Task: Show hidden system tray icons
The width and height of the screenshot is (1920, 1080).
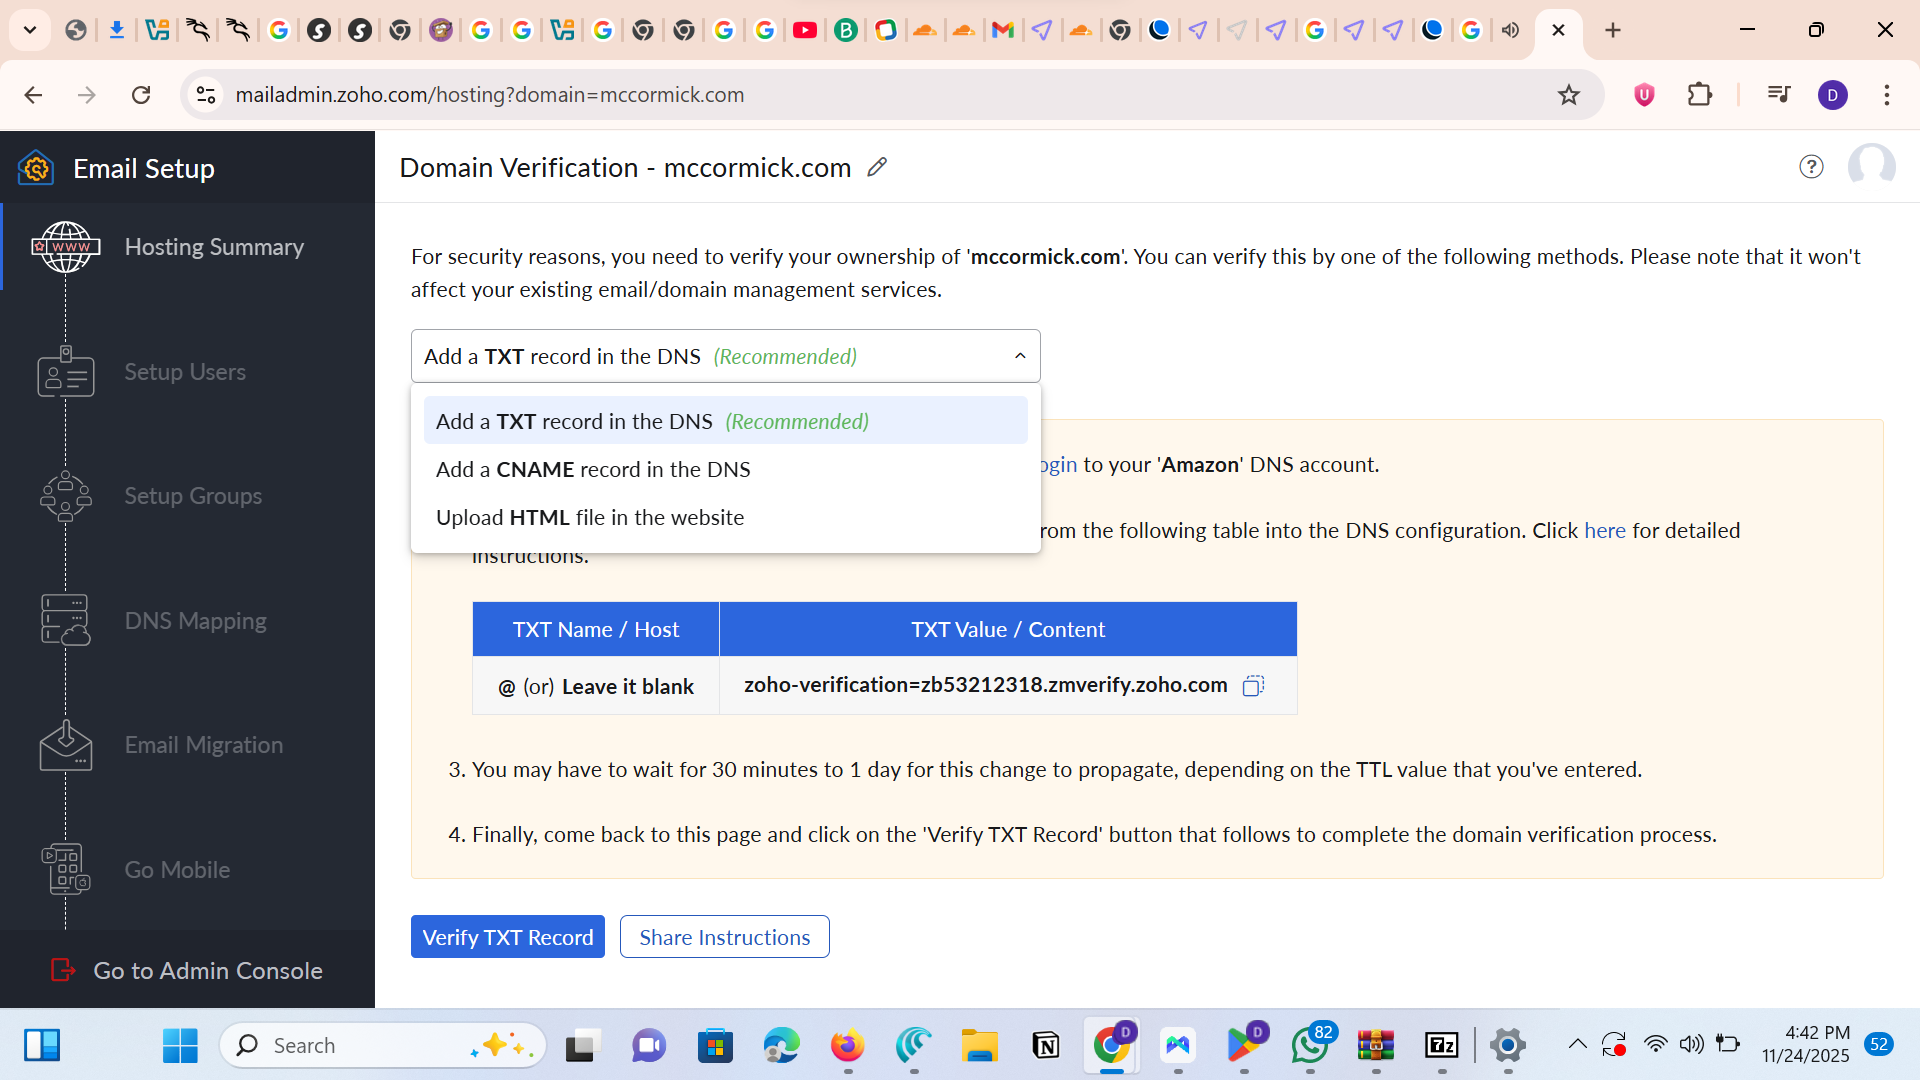Action: [x=1578, y=1045]
